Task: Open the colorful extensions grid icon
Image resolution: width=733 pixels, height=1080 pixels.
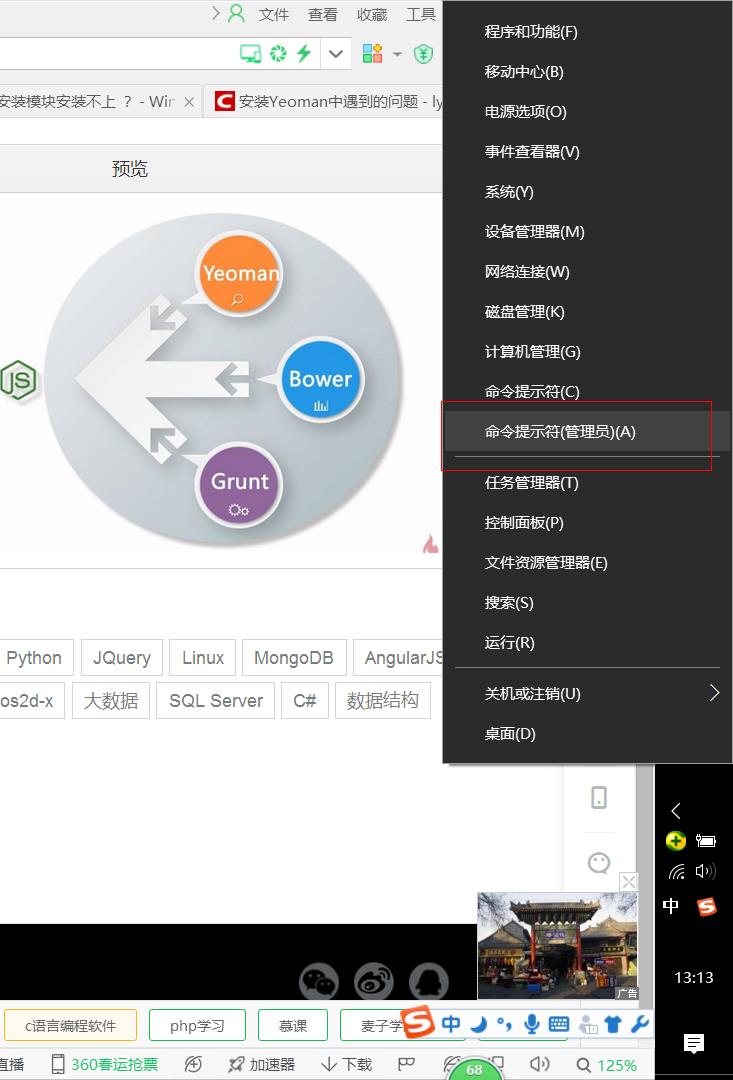Action: [372, 53]
